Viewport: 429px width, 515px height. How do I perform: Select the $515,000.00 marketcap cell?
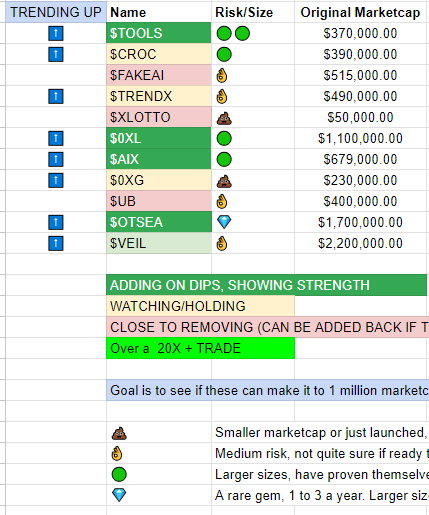point(360,75)
